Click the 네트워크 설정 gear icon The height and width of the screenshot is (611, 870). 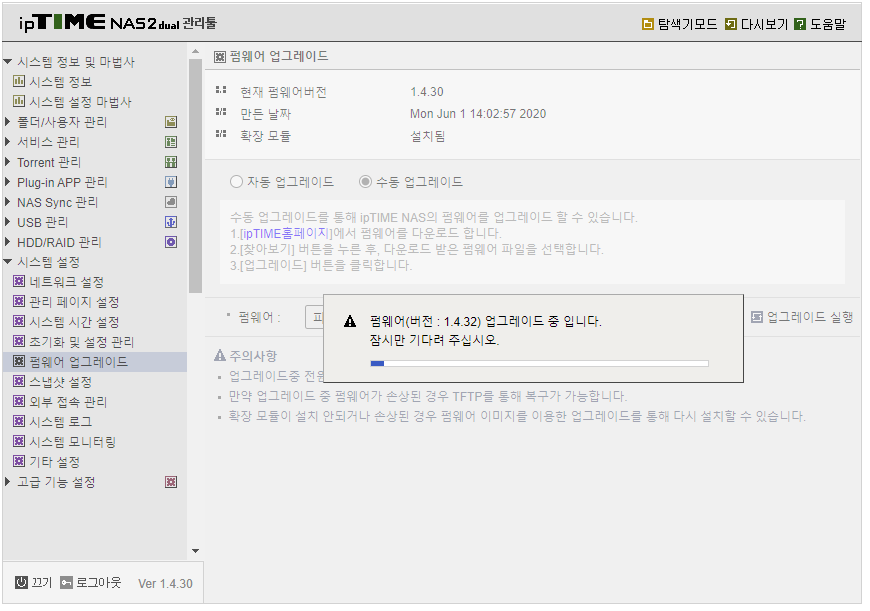coord(19,281)
